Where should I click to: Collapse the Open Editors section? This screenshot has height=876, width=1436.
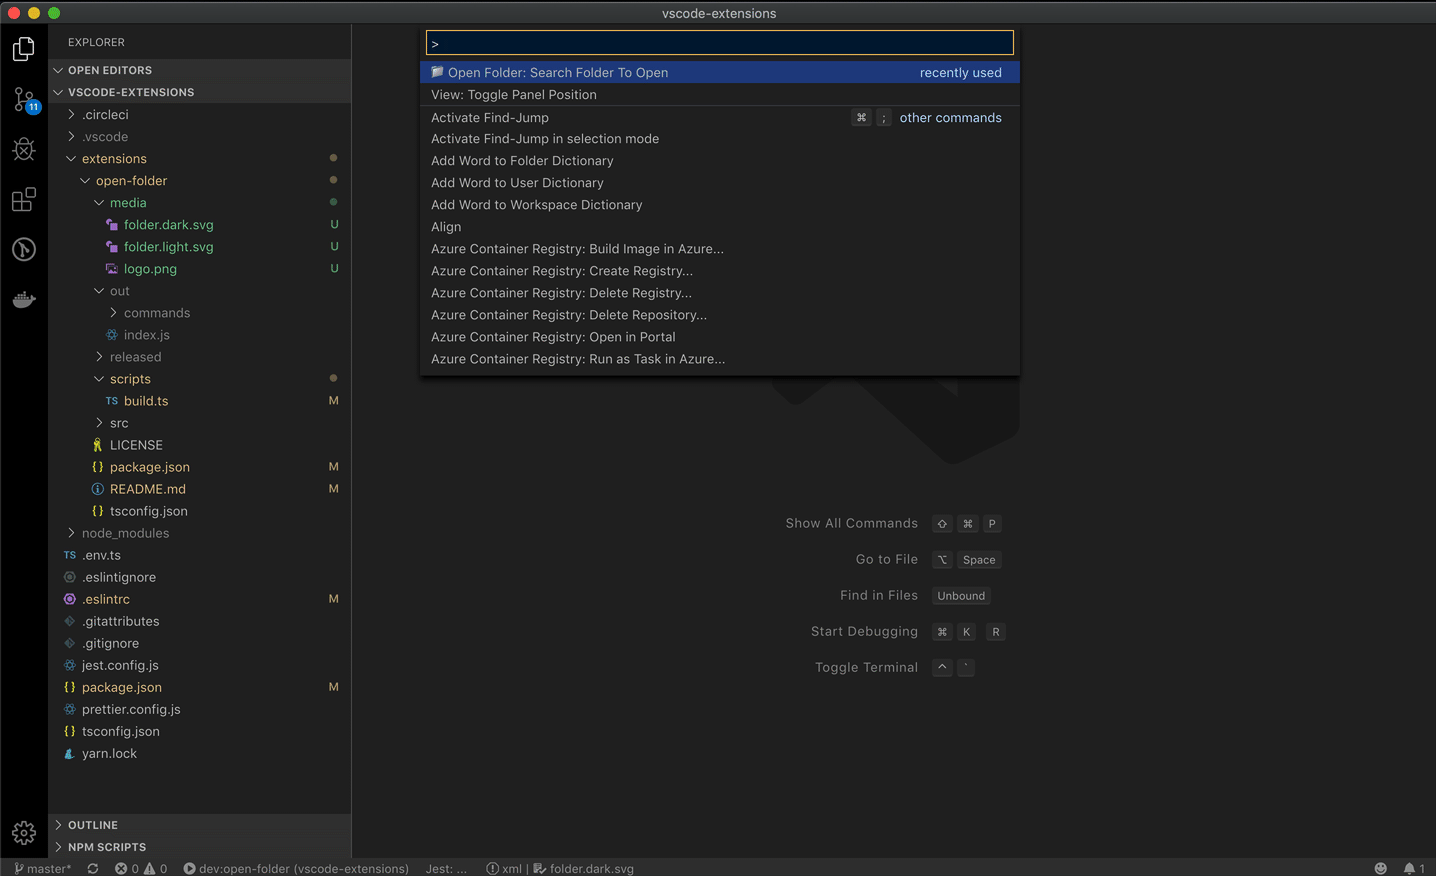point(200,70)
